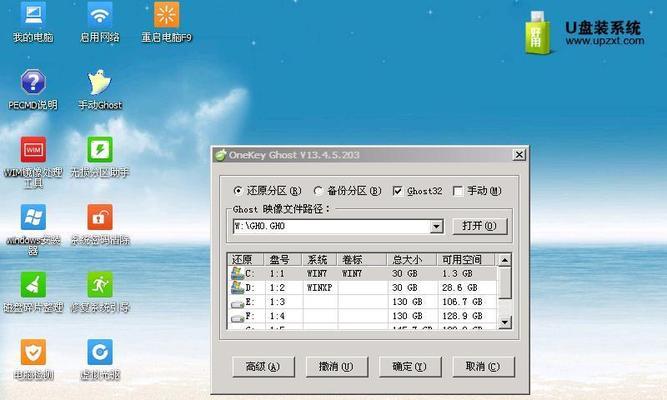
Task: Open the PECMD说明 help icon
Action: tap(33, 83)
